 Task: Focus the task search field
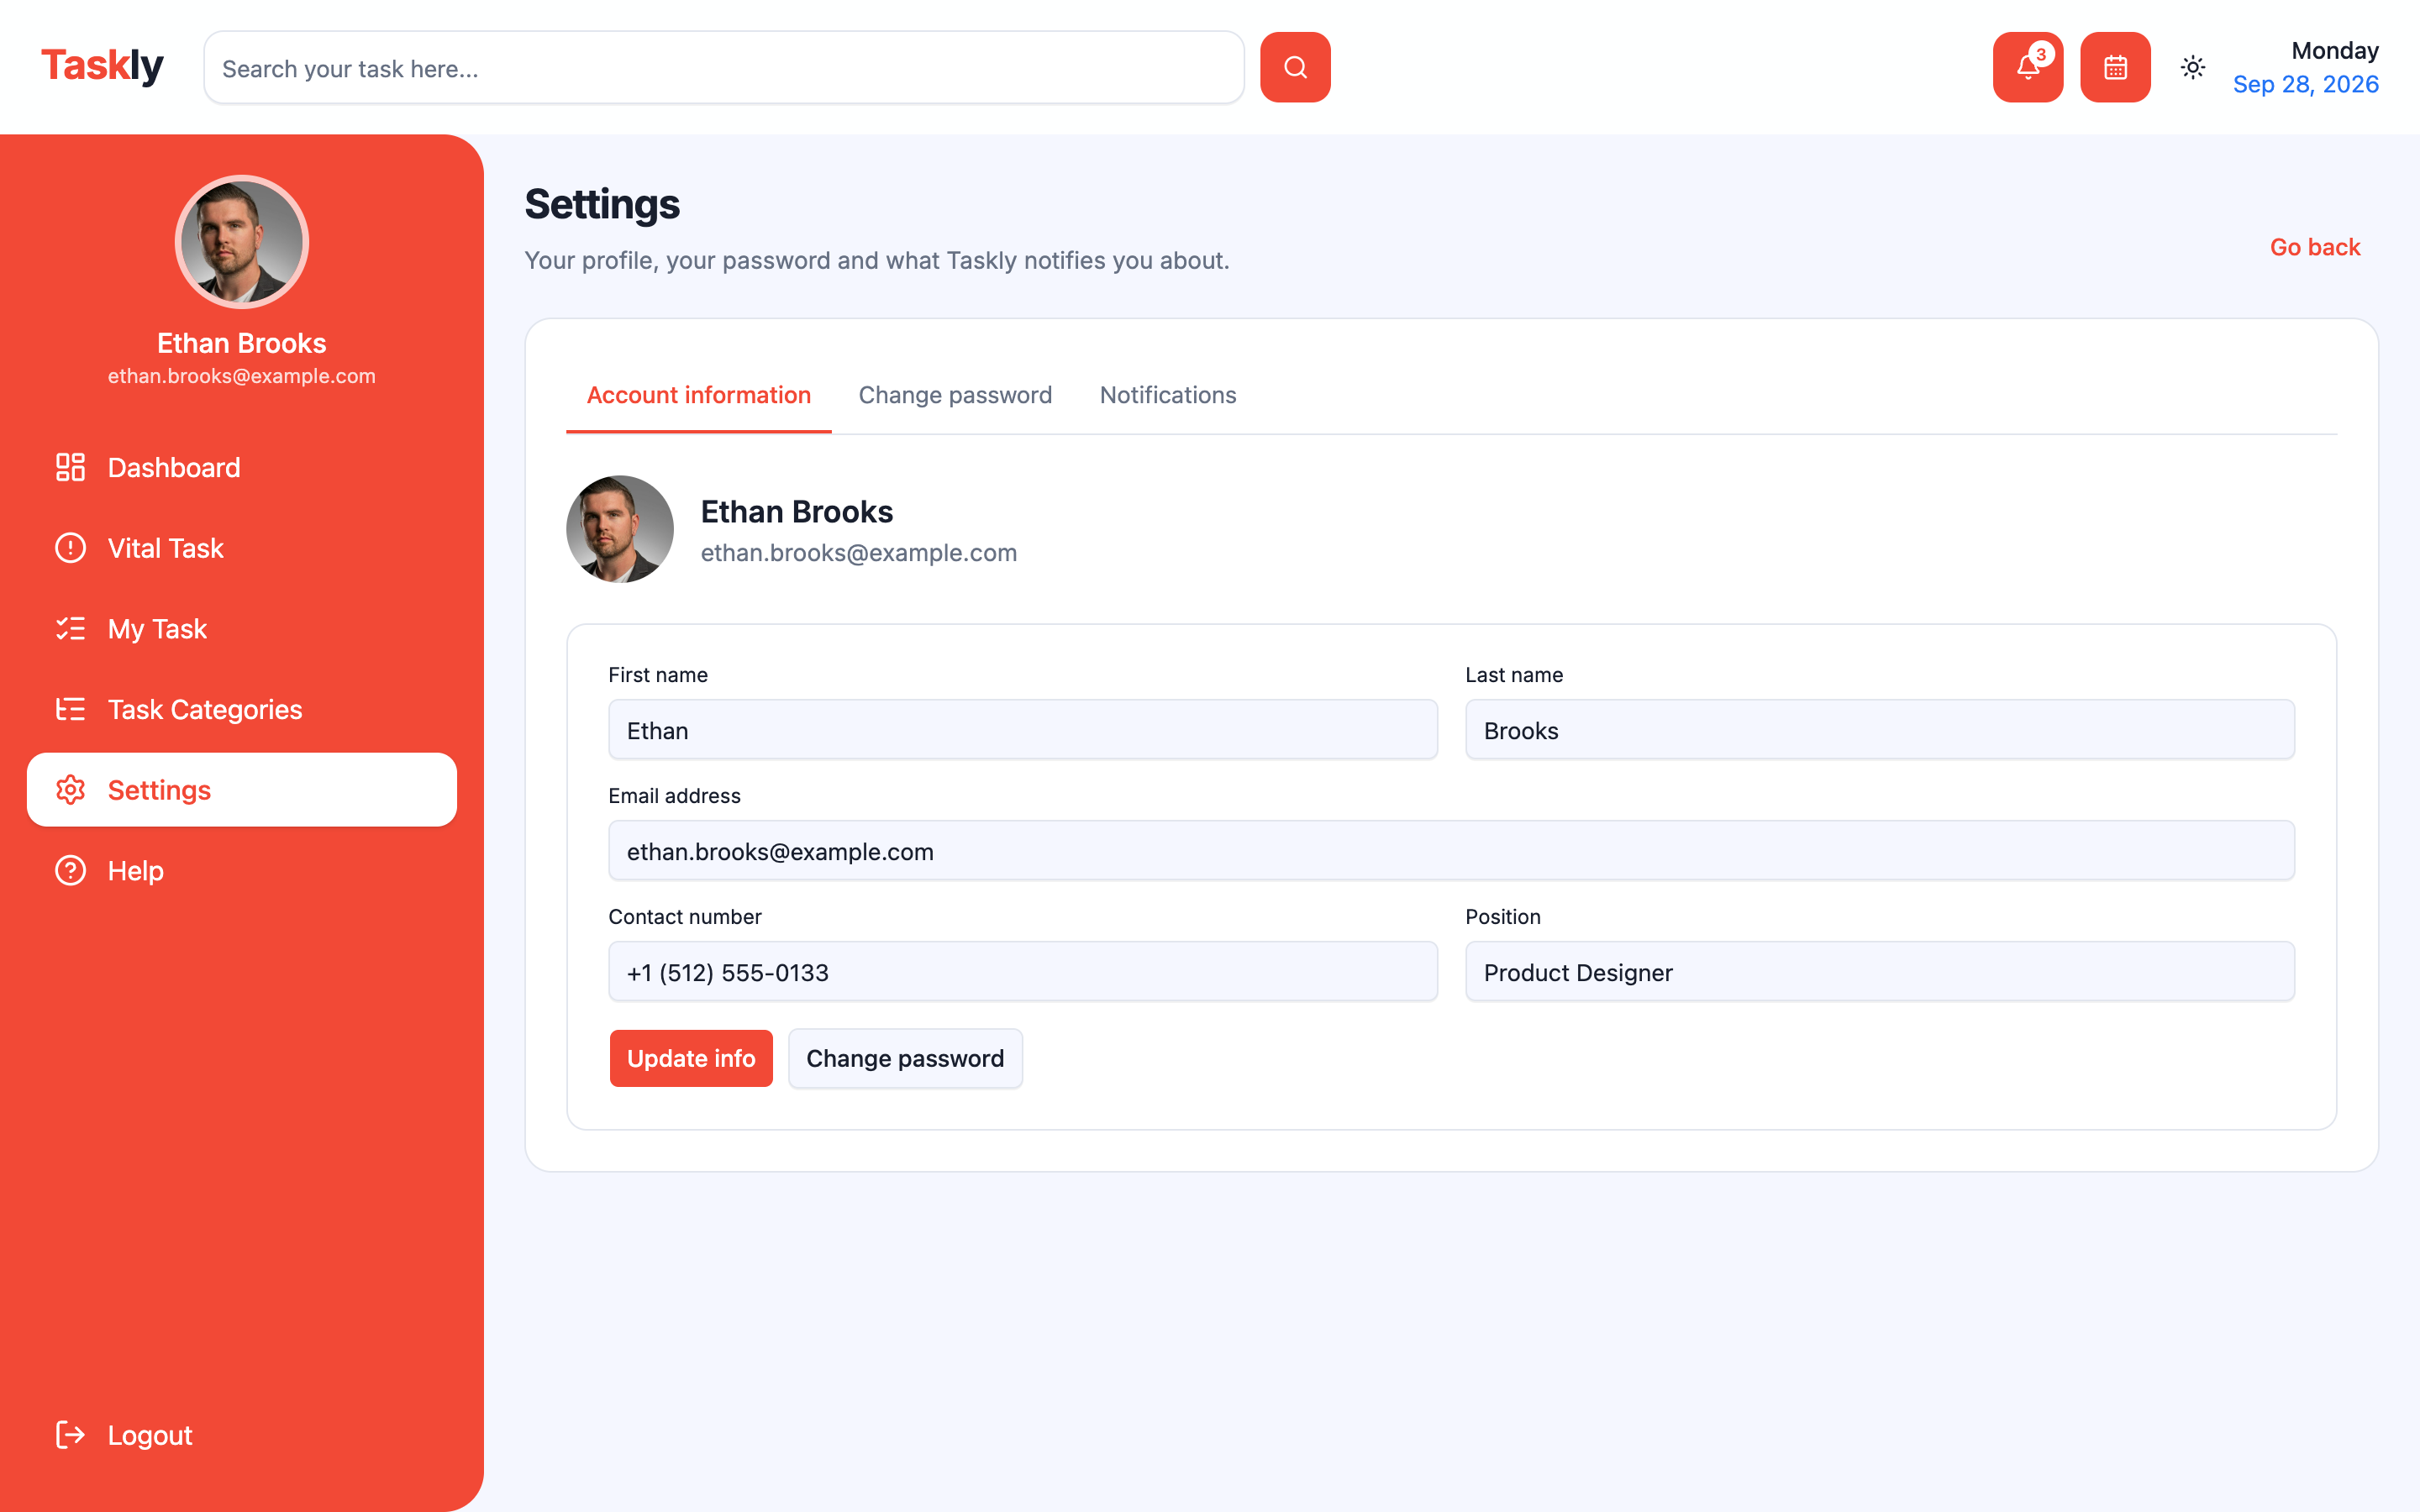[724, 67]
